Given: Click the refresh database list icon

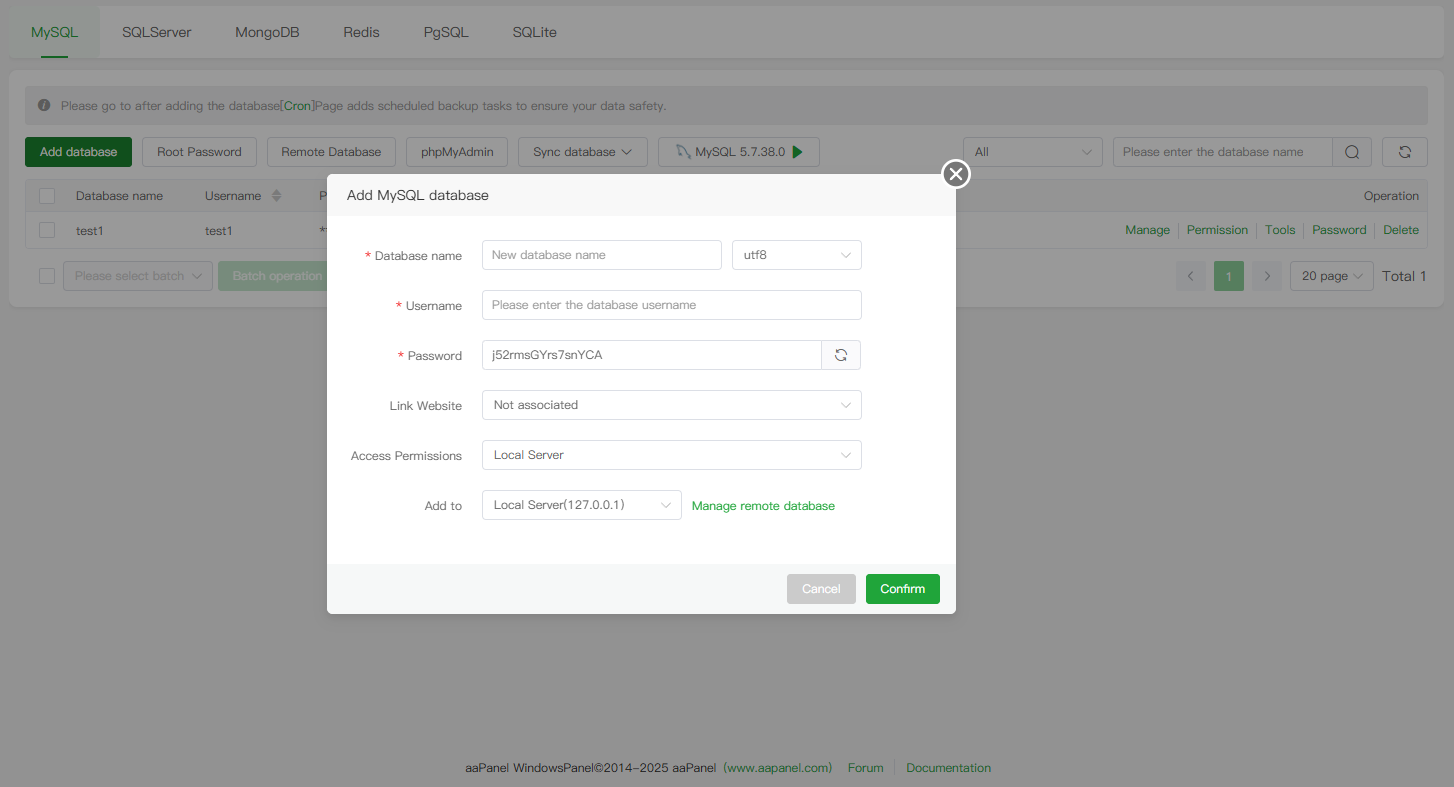Looking at the screenshot, I should [x=1404, y=152].
